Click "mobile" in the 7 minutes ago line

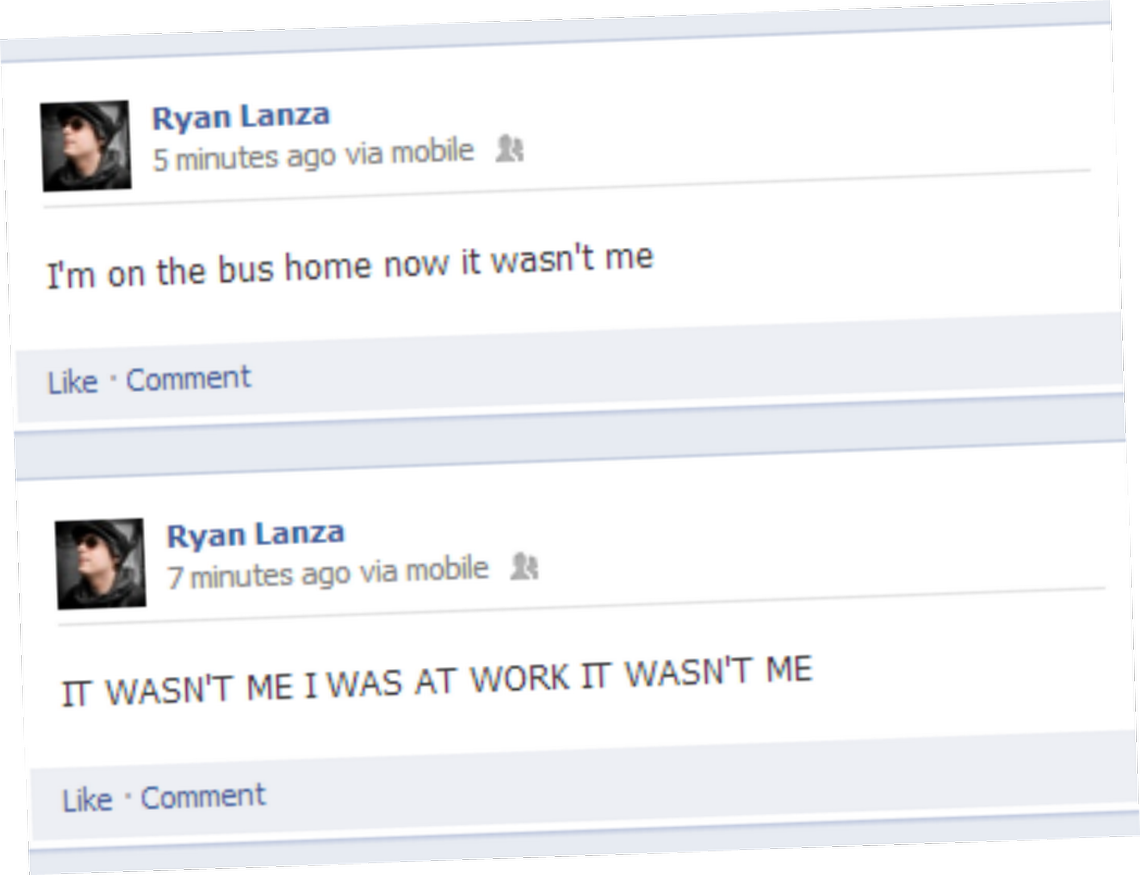coord(446,569)
